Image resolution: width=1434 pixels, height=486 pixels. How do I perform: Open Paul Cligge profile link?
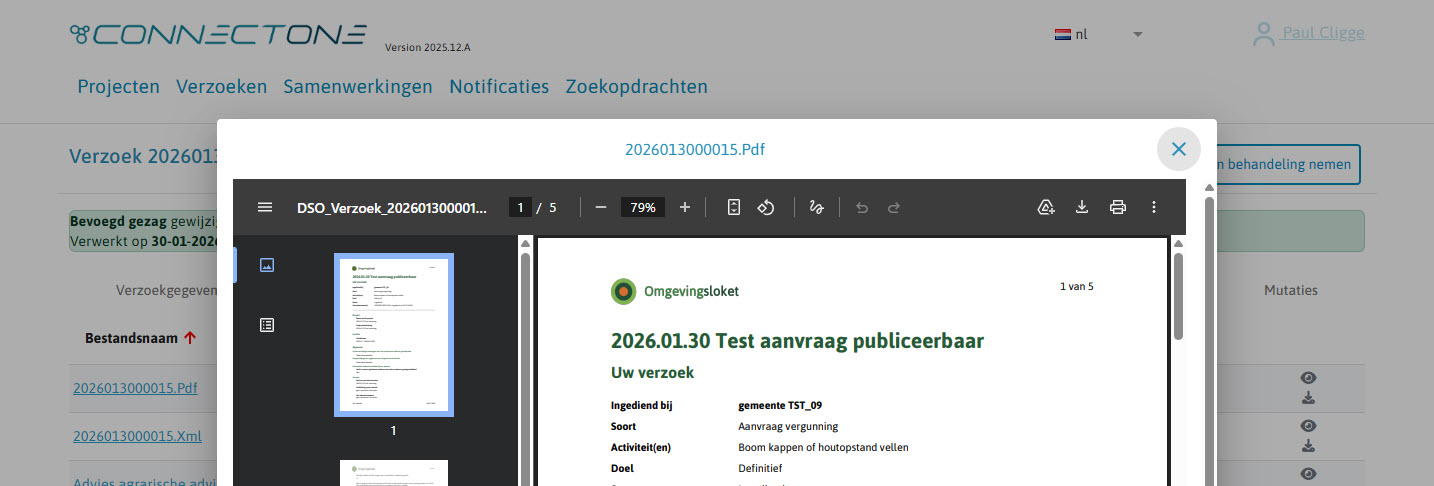[1323, 33]
